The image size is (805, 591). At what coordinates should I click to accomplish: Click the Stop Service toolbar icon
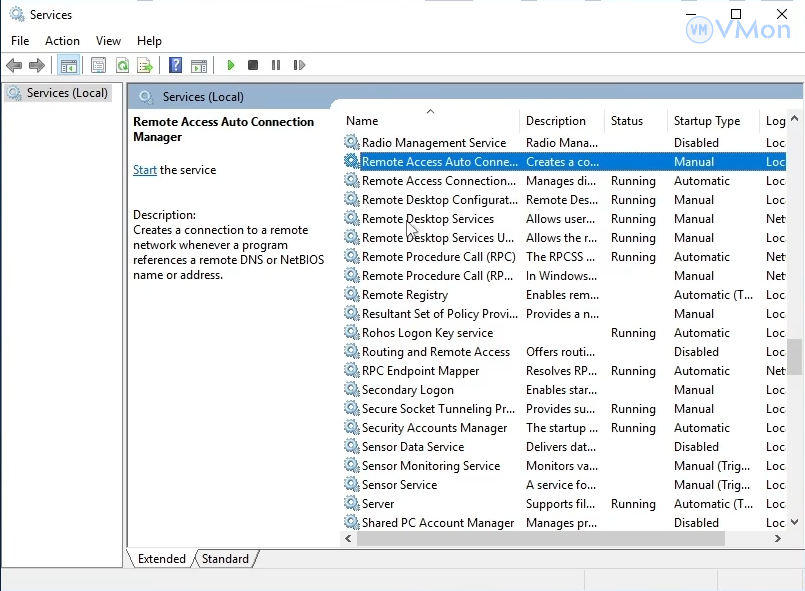click(x=253, y=66)
